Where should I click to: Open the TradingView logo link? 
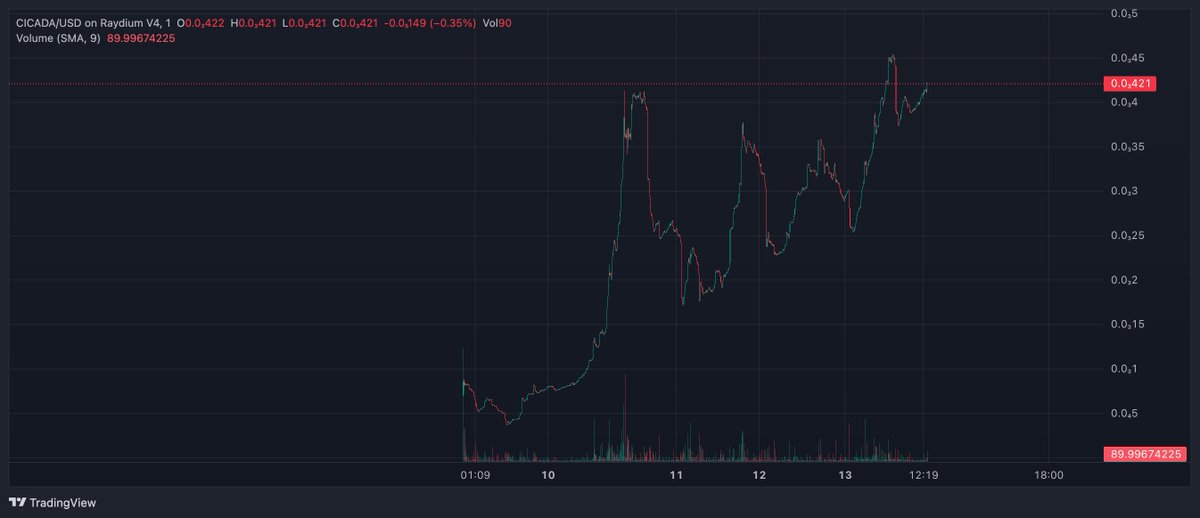point(53,502)
